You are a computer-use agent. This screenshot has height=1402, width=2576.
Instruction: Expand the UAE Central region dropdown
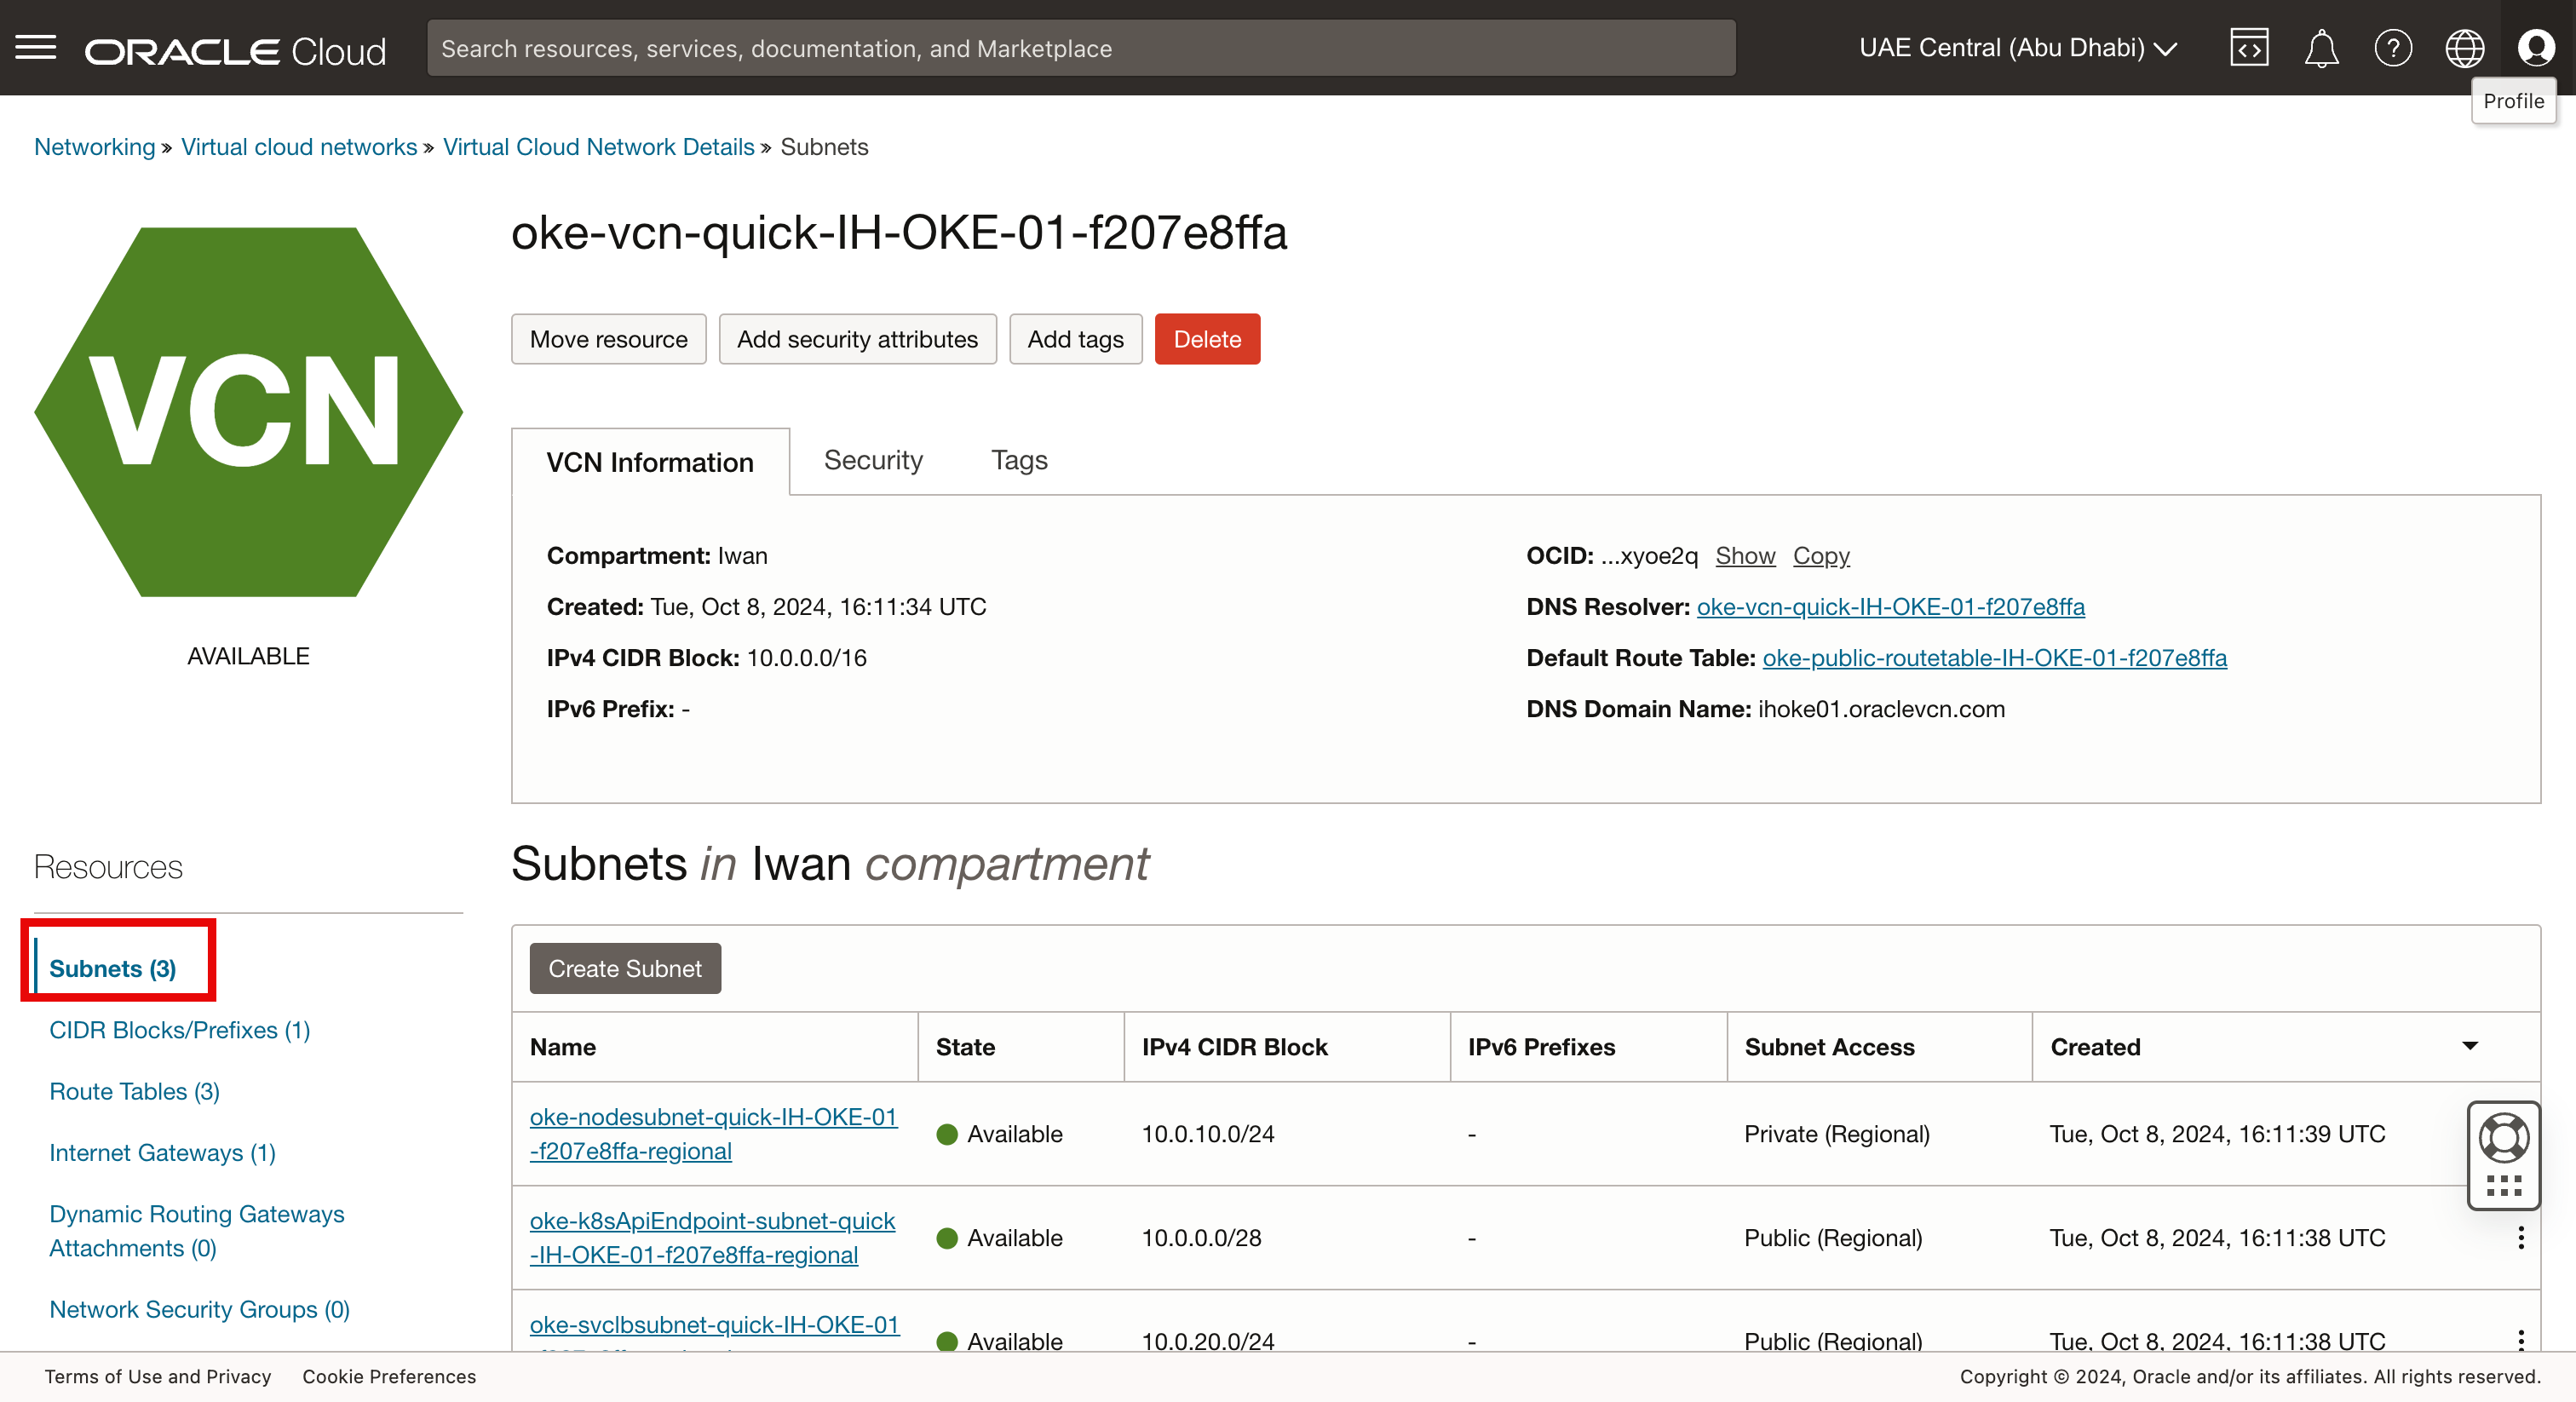(x=2017, y=48)
